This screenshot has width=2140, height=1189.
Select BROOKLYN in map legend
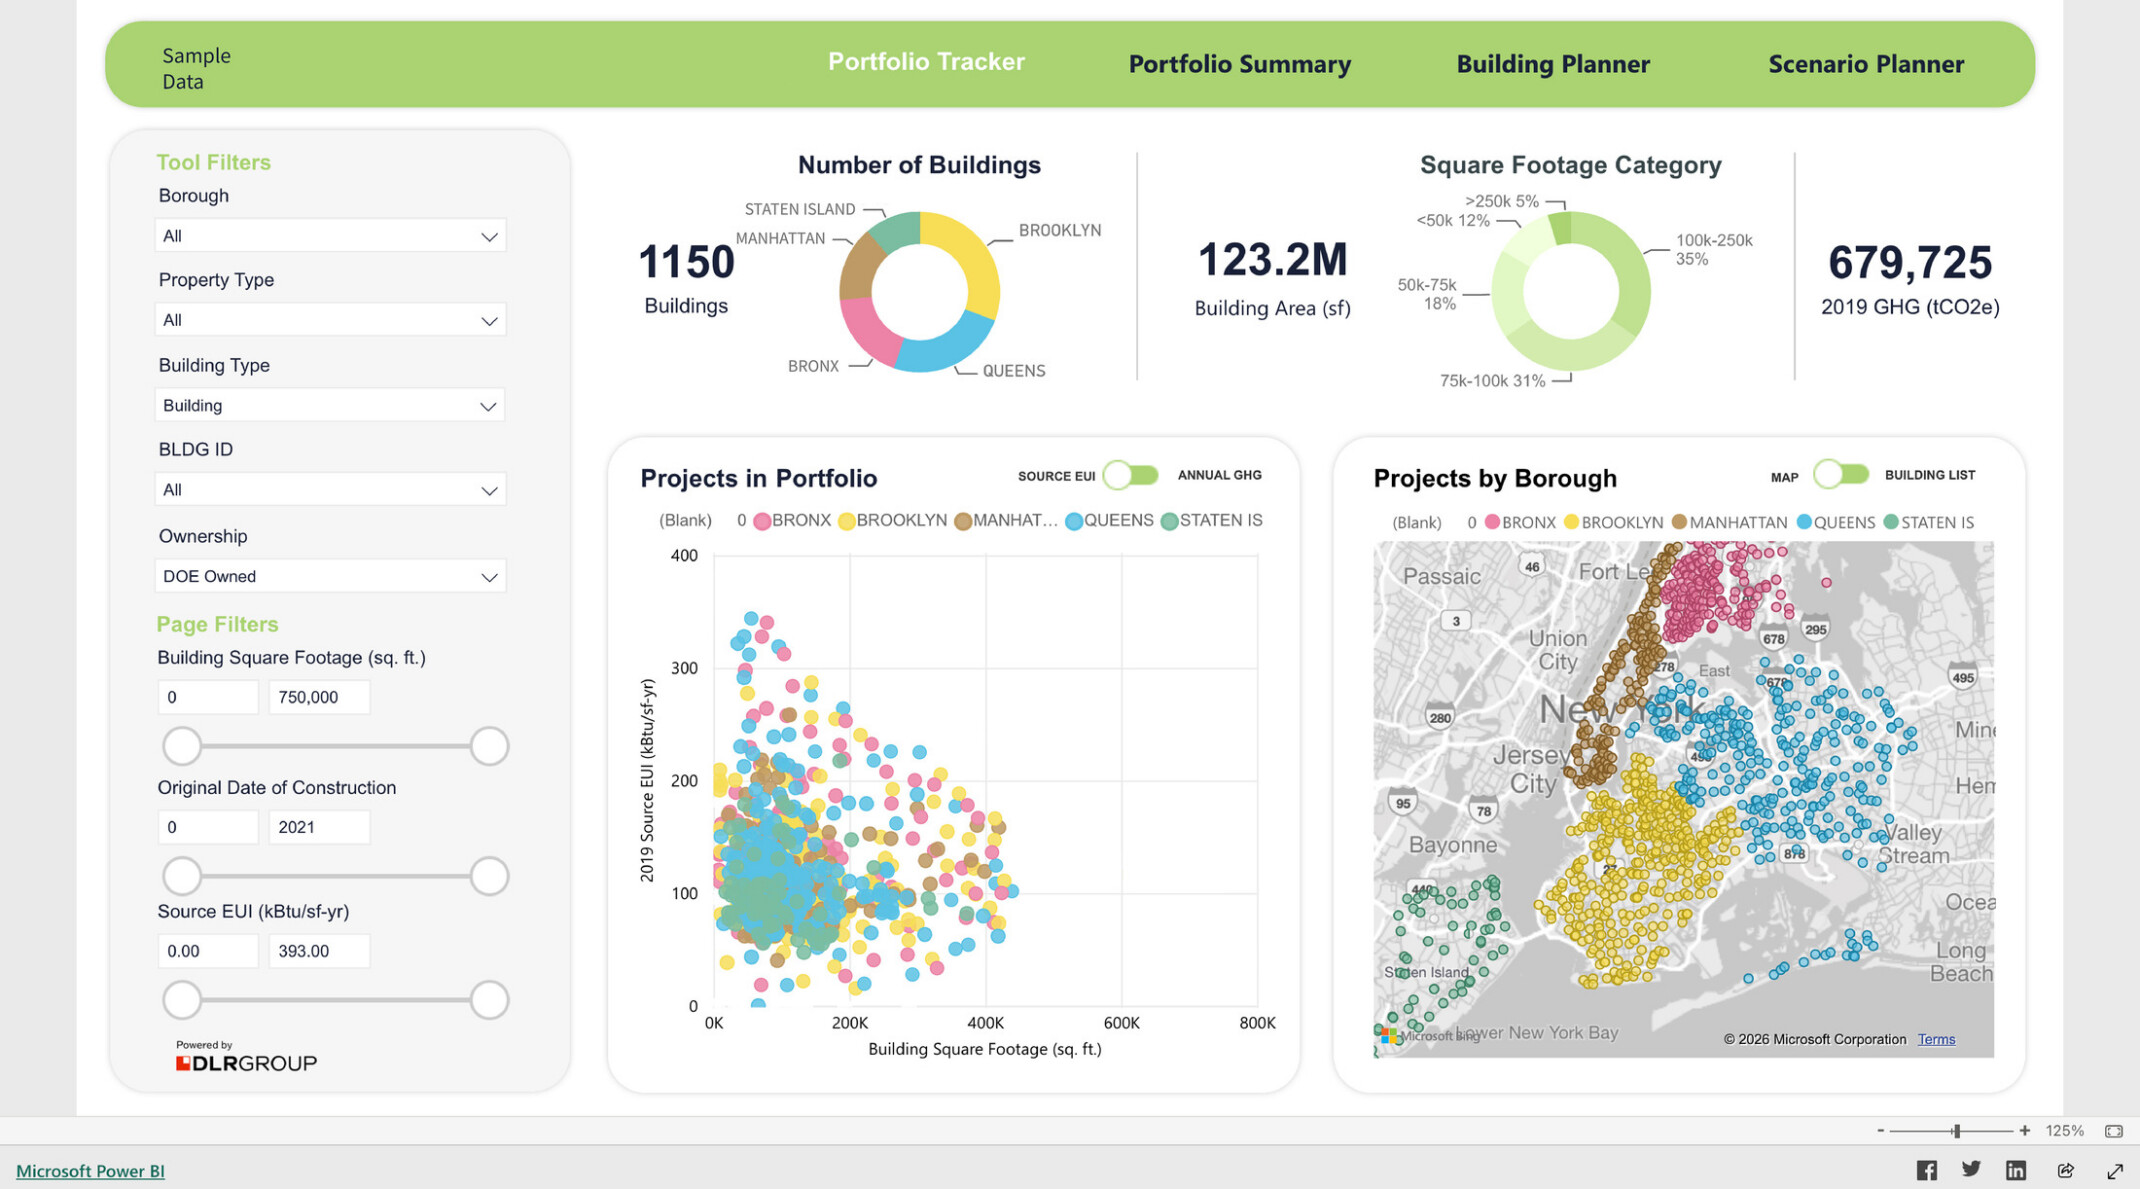tap(1613, 522)
